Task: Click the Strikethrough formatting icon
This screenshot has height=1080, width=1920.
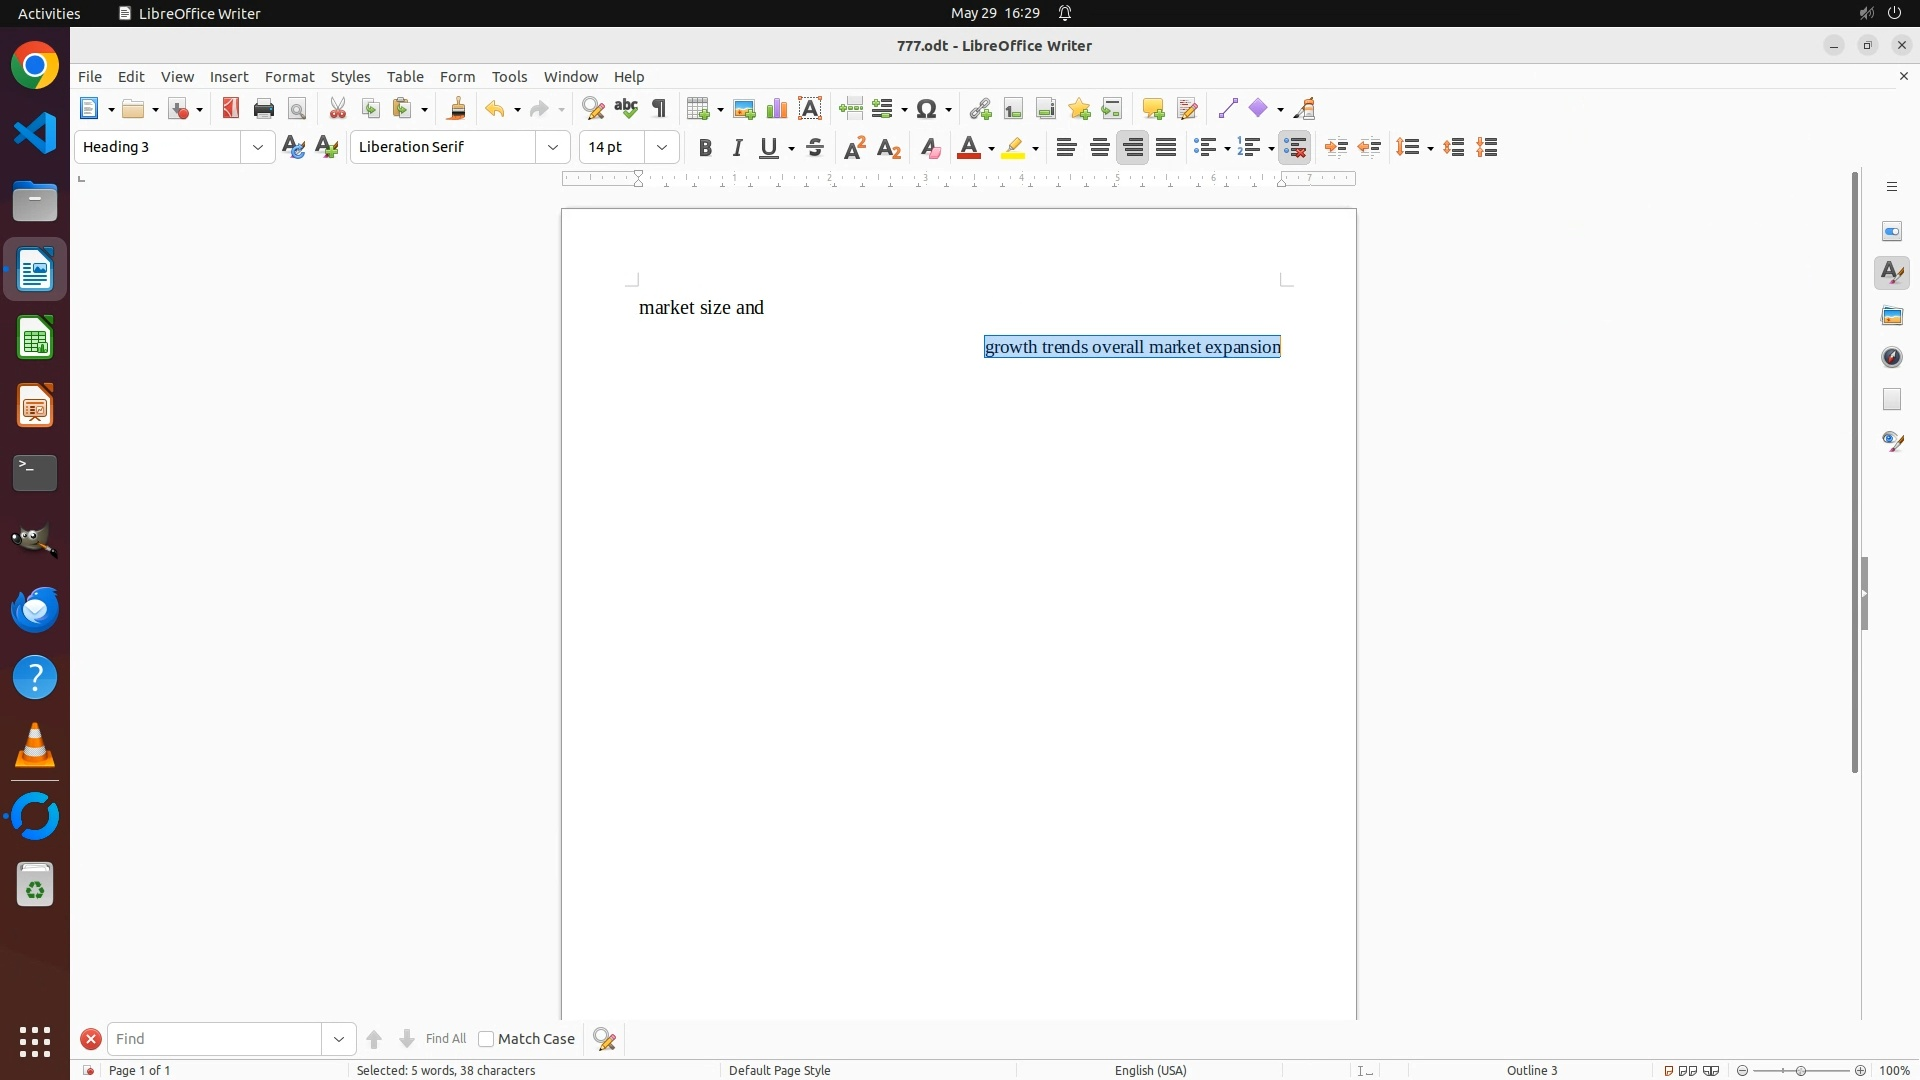Action: click(815, 148)
